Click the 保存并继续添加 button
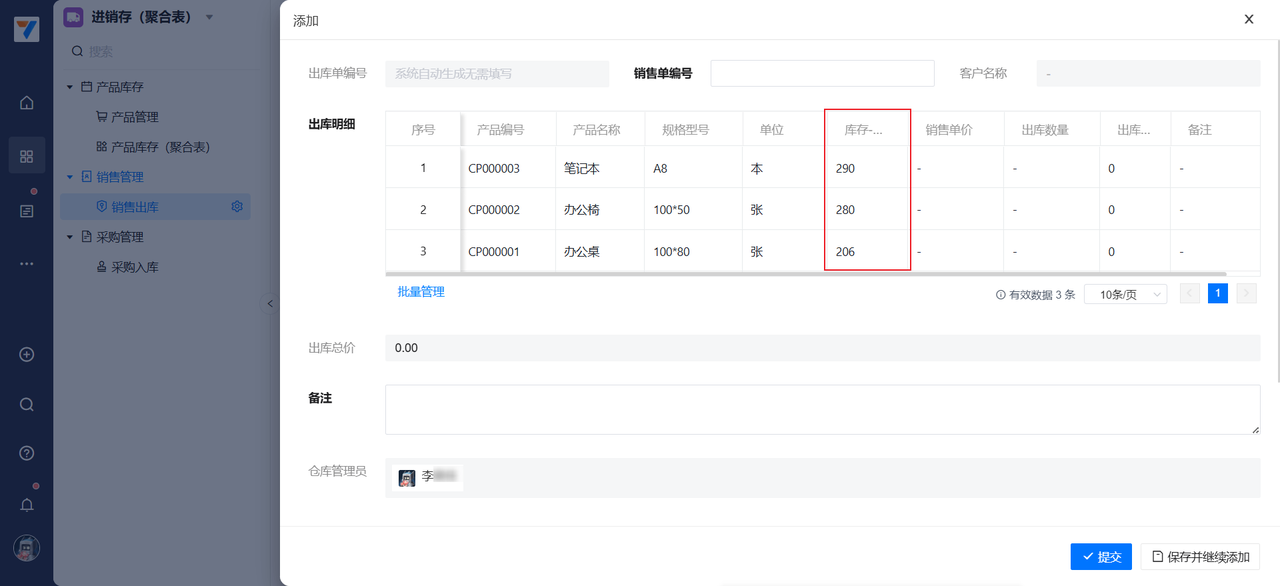The width and height of the screenshot is (1280, 586). (1200, 557)
